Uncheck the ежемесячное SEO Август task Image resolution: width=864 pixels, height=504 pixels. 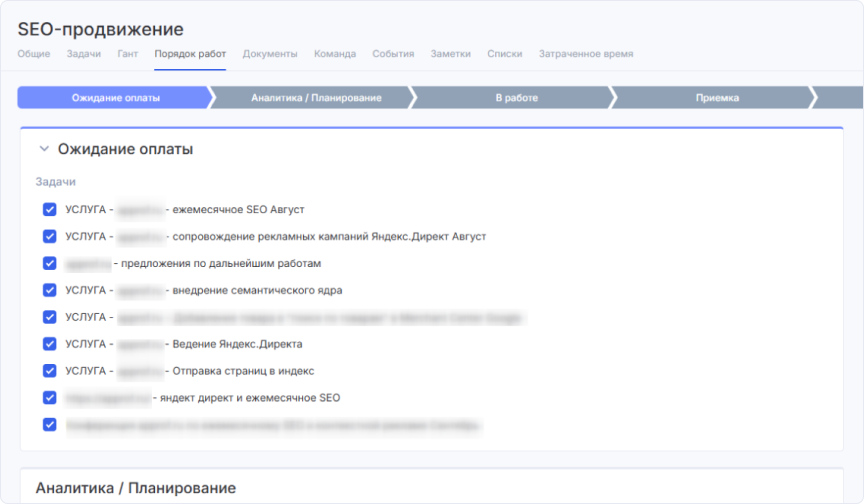click(49, 210)
